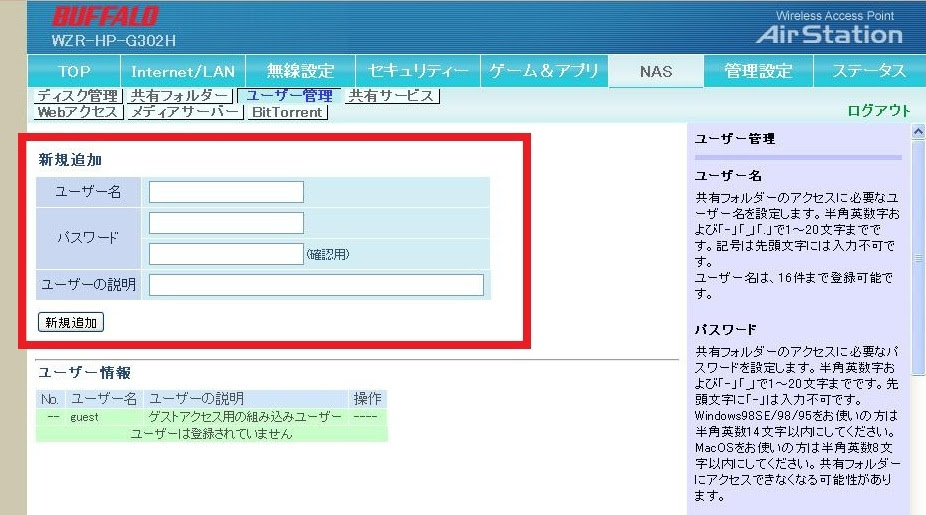Click the AirStation logo
926x515 pixels.
click(830, 34)
